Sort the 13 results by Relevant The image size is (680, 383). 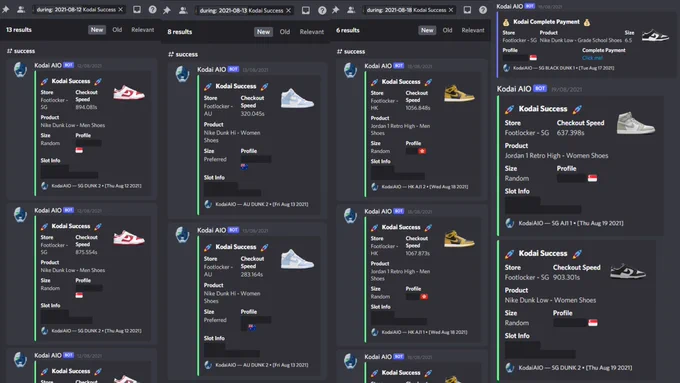143,29
